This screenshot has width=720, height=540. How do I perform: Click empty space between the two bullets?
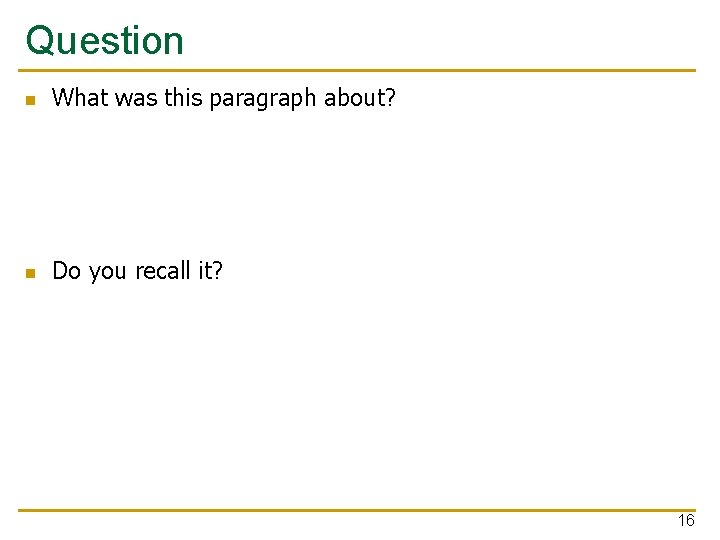(357, 184)
